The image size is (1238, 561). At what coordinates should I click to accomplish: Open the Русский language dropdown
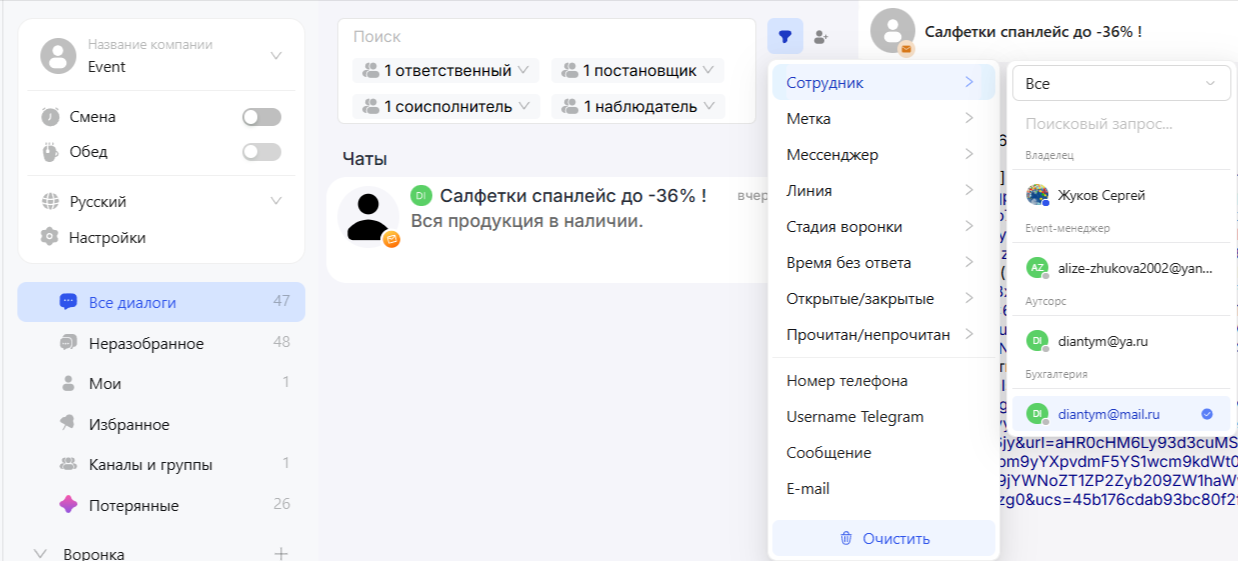point(276,202)
